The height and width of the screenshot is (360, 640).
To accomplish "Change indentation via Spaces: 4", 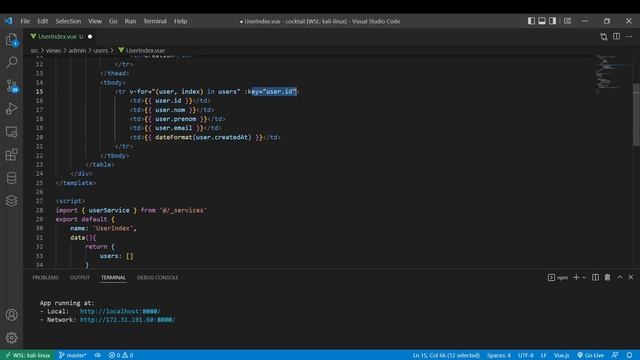I will point(498,355).
